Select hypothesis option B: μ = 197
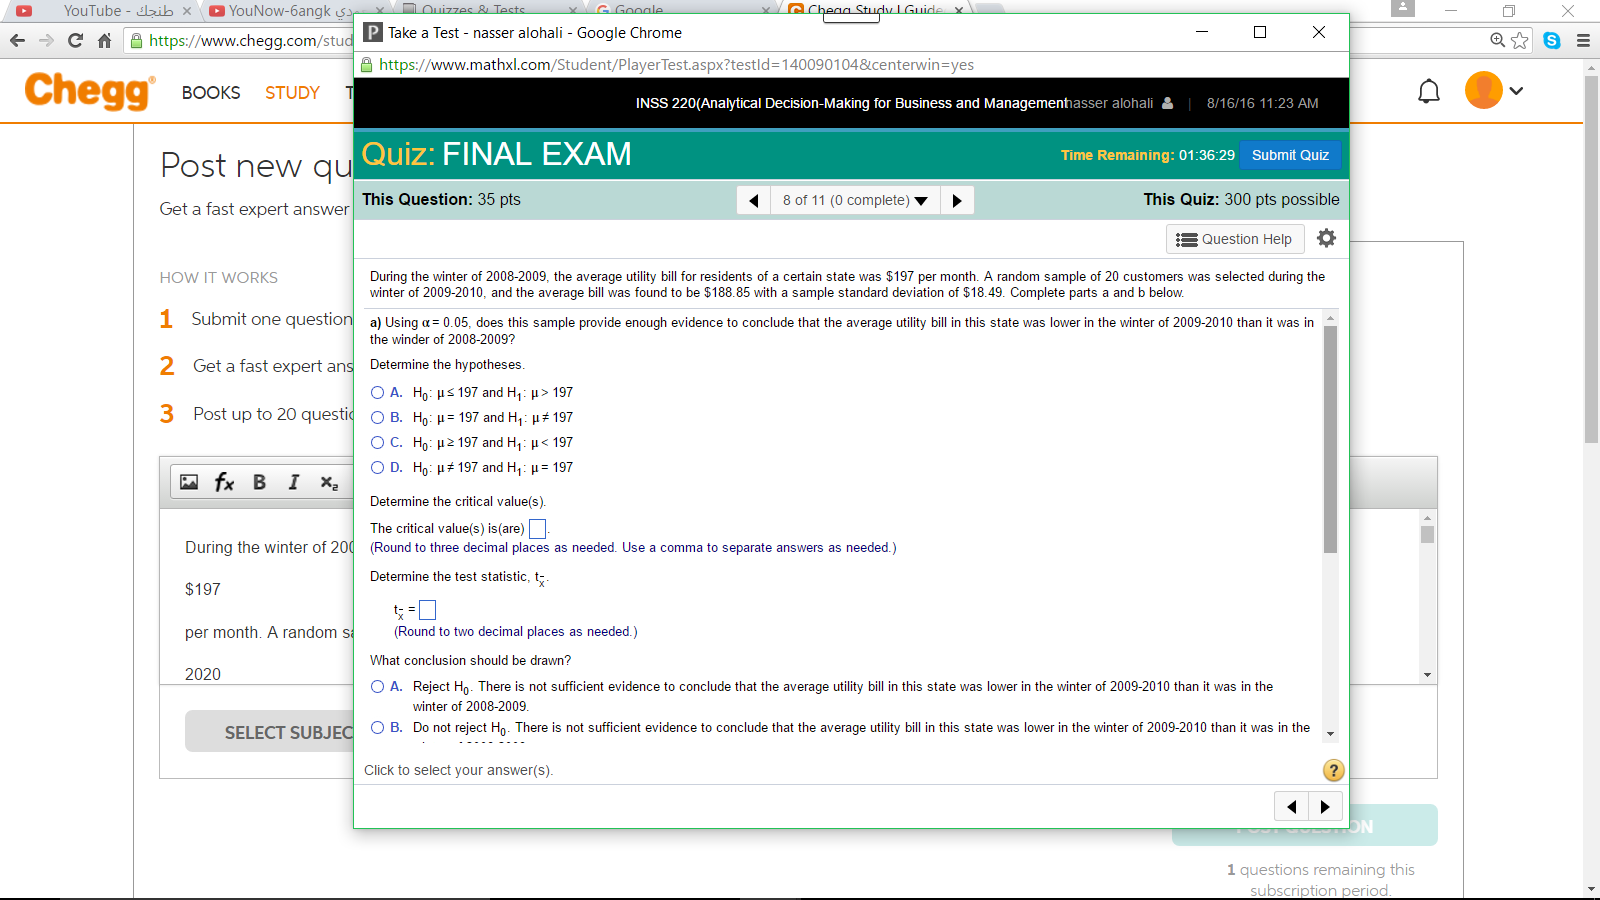This screenshot has width=1600, height=900. click(377, 417)
